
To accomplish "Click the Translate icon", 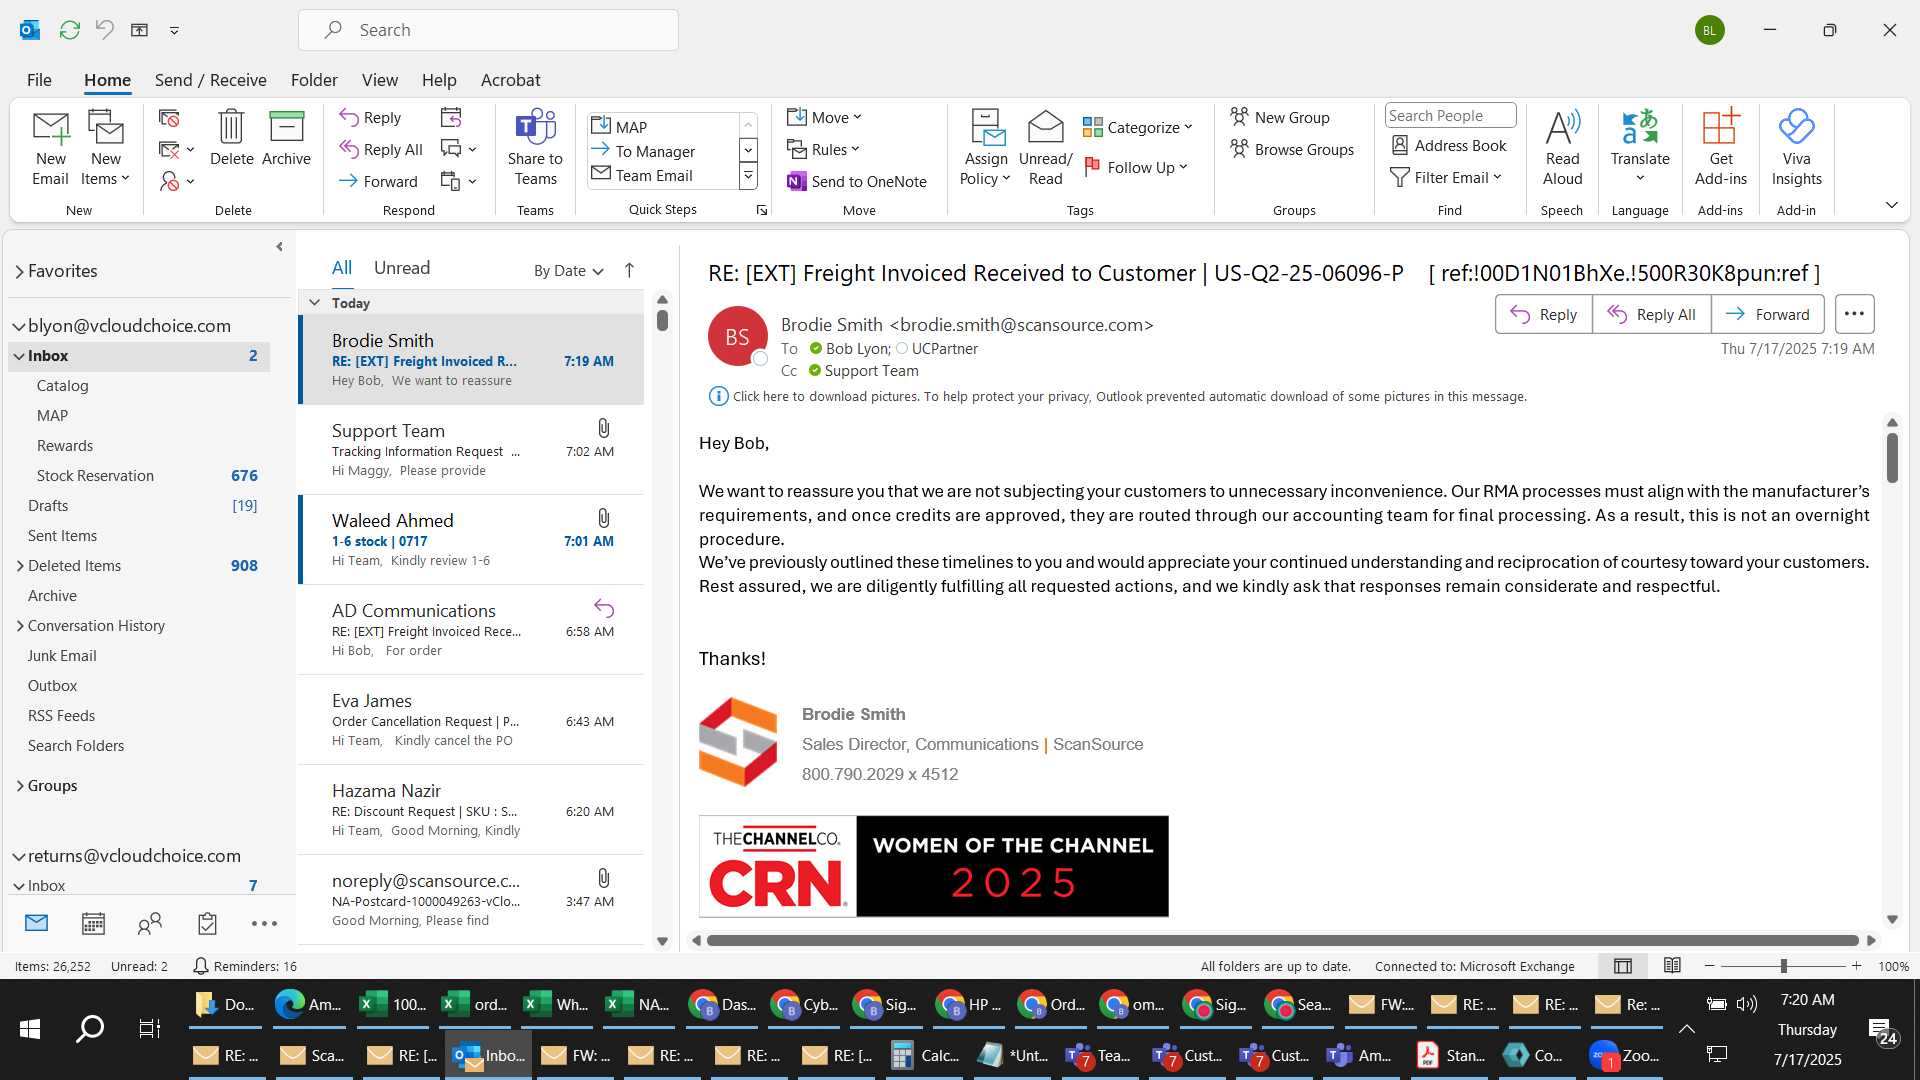I will [x=1640, y=127].
